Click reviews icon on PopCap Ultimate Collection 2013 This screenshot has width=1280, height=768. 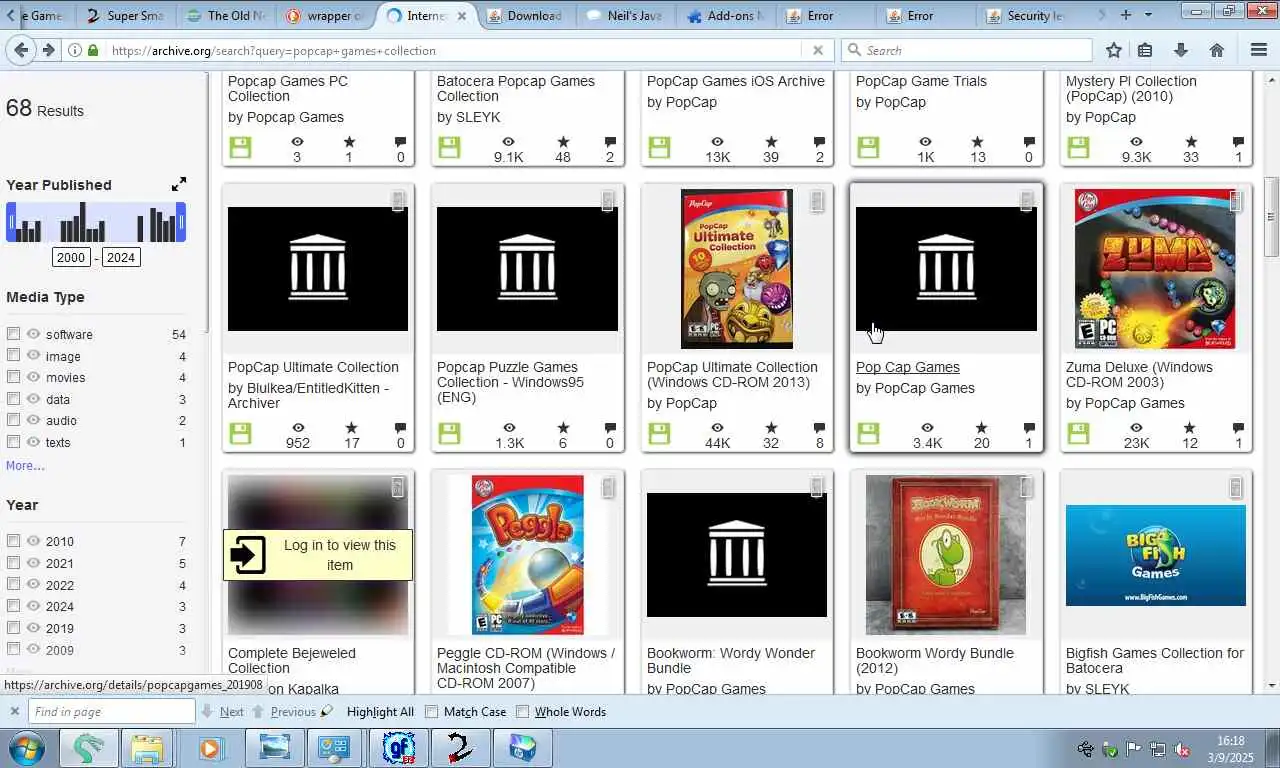819,428
